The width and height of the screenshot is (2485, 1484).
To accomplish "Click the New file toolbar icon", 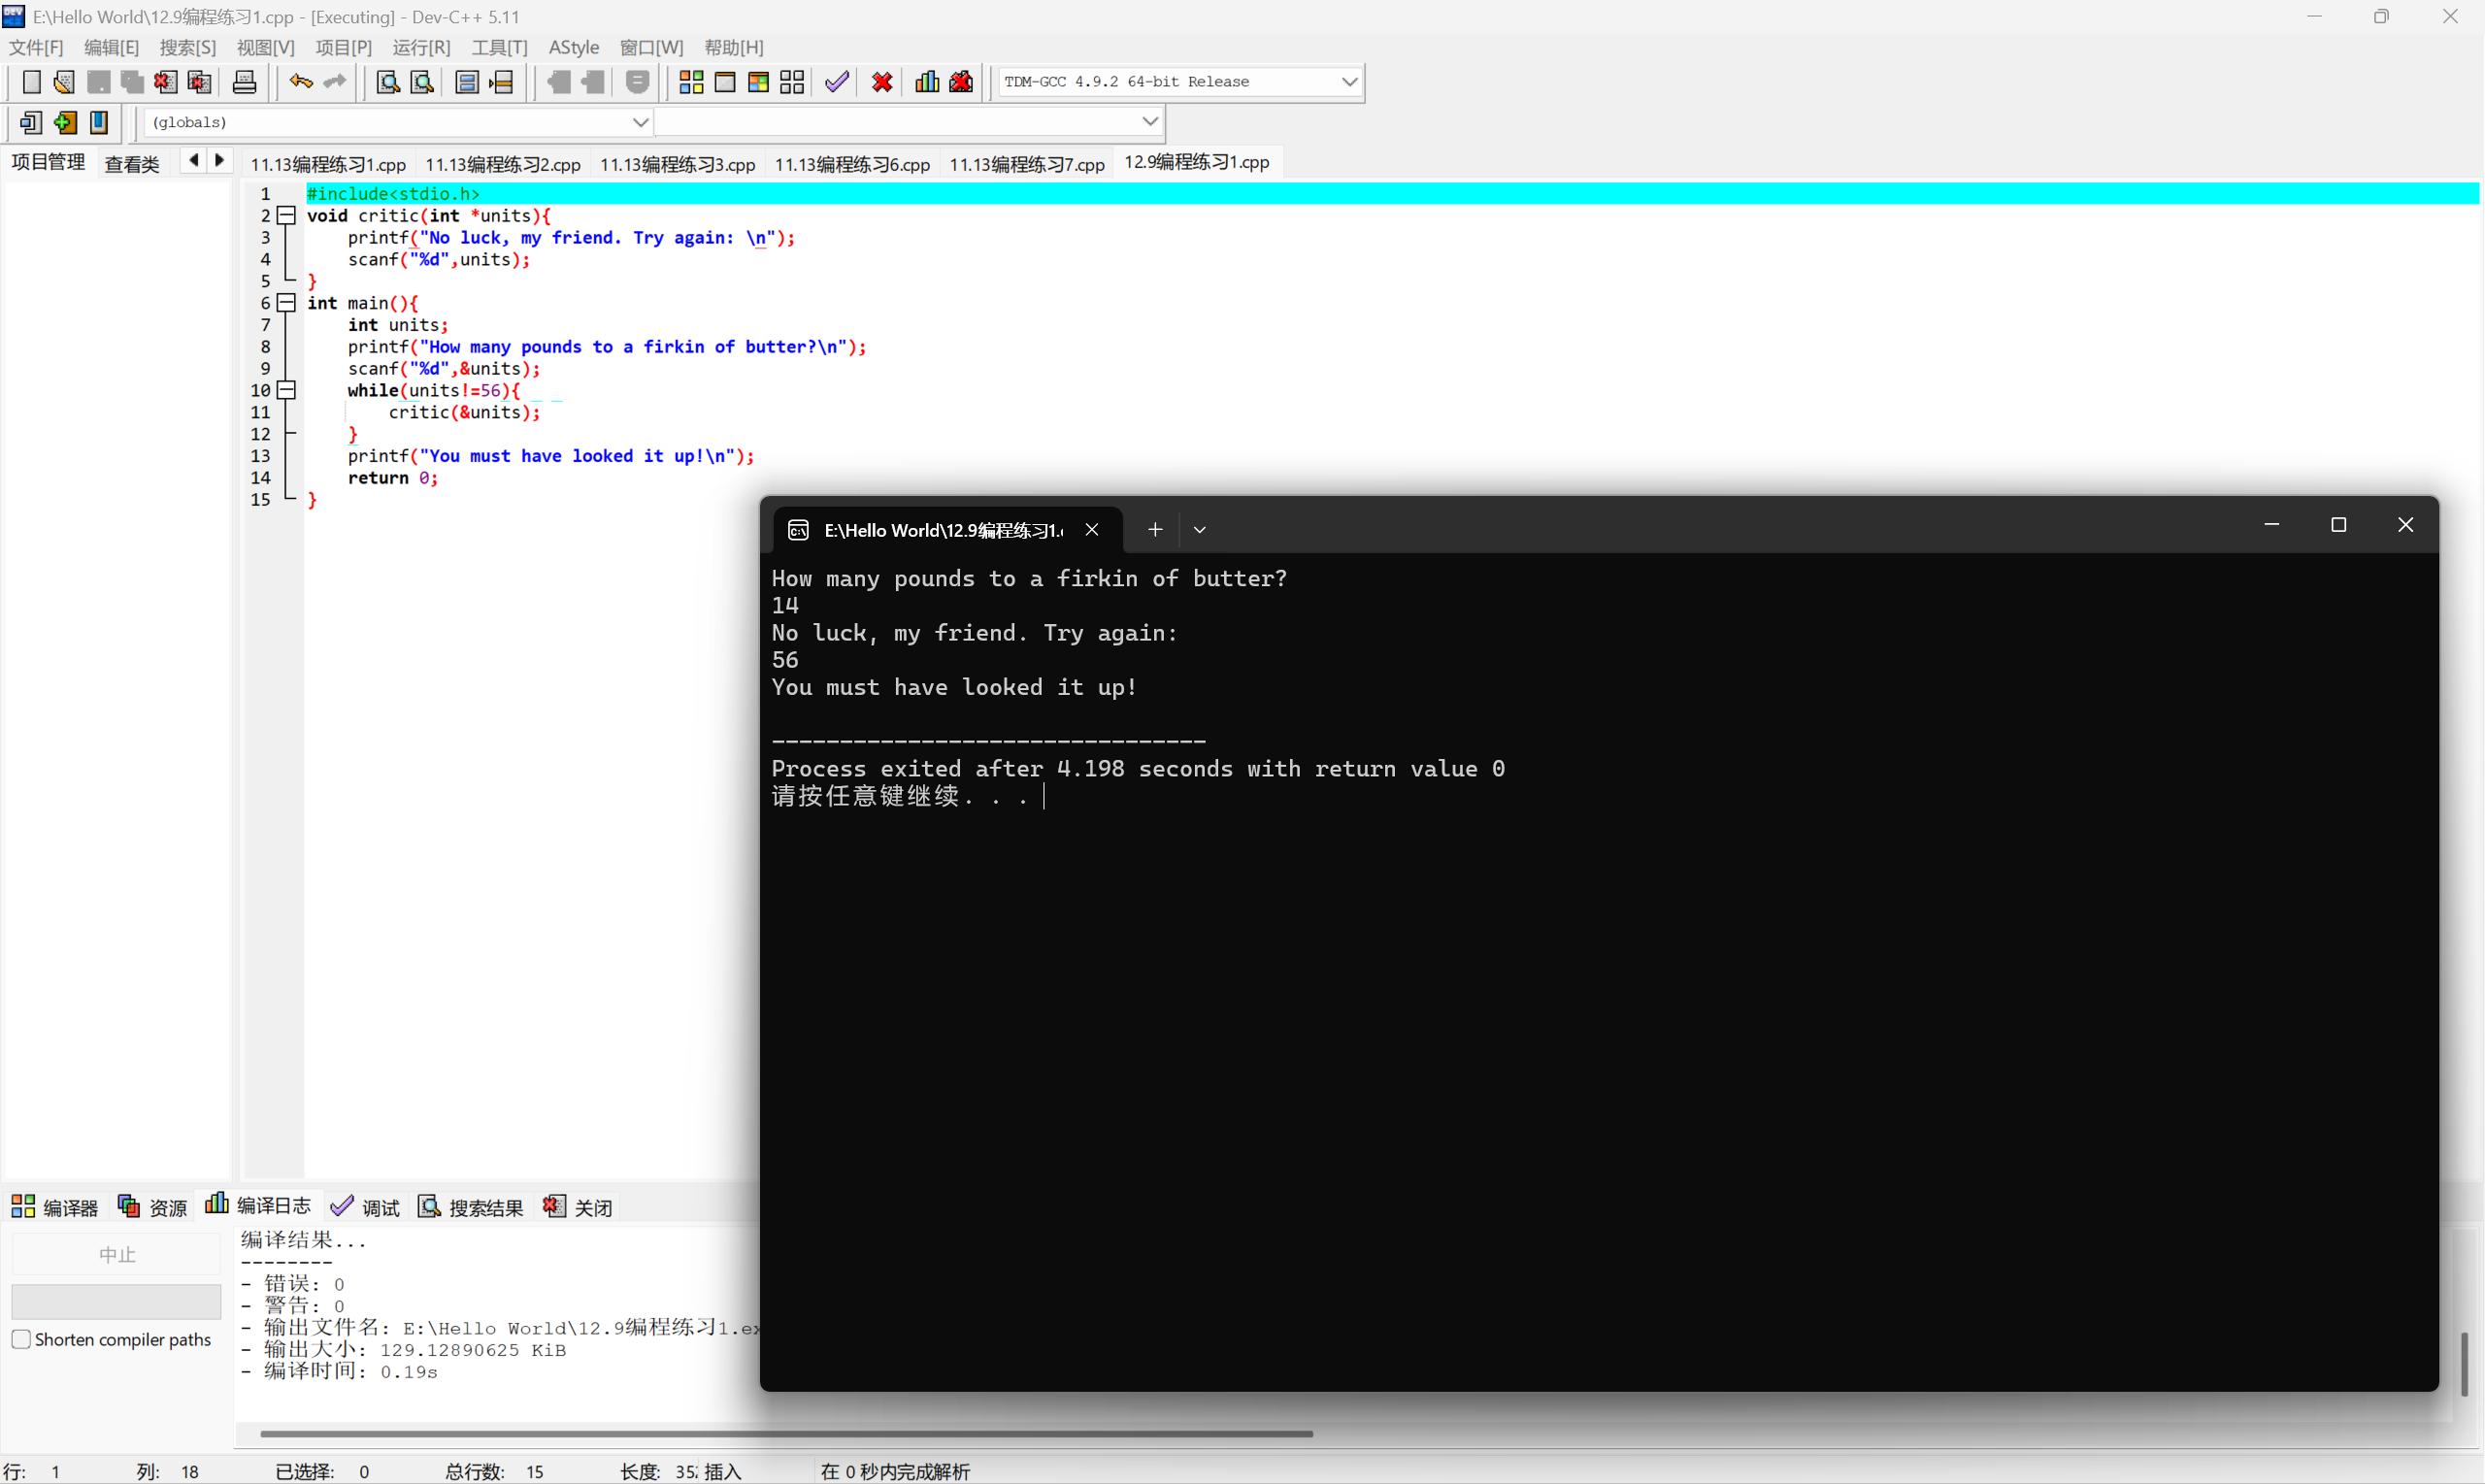I will (31, 82).
